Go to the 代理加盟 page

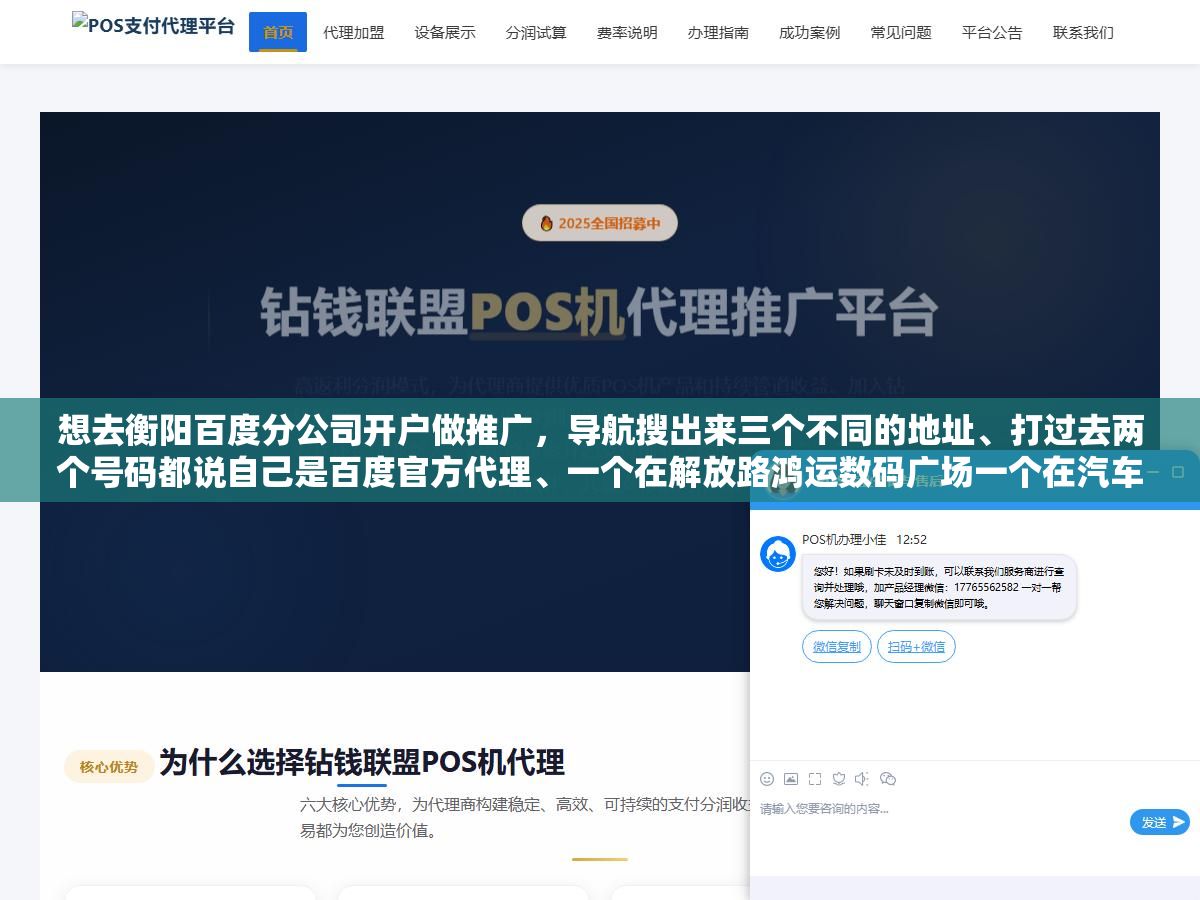pyautogui.click(x=354, y=32)
